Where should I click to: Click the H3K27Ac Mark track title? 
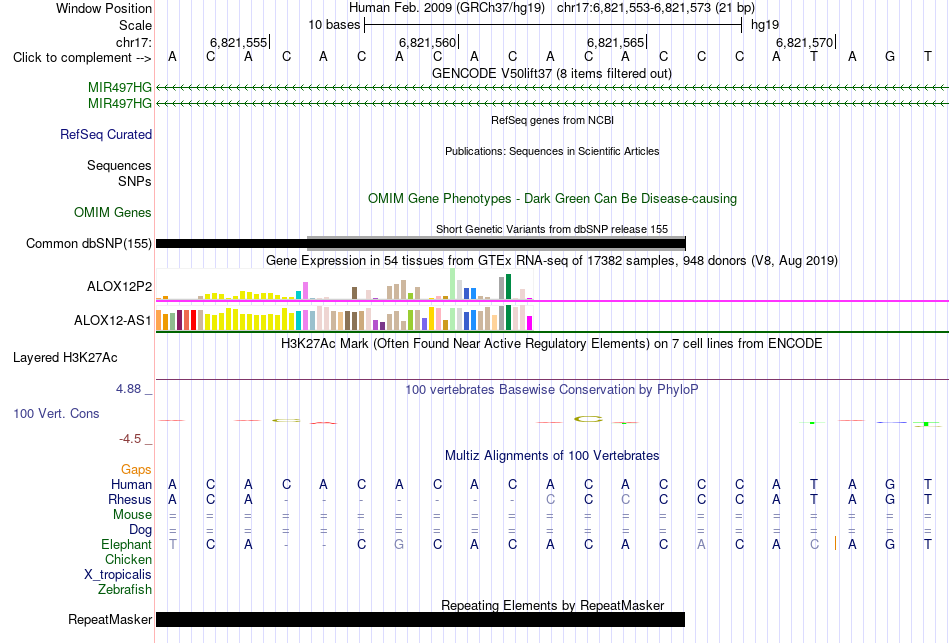(x=551, y=344)
